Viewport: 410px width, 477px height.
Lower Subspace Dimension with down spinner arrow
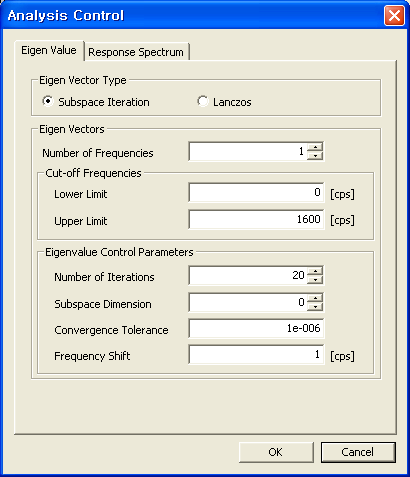315,306
